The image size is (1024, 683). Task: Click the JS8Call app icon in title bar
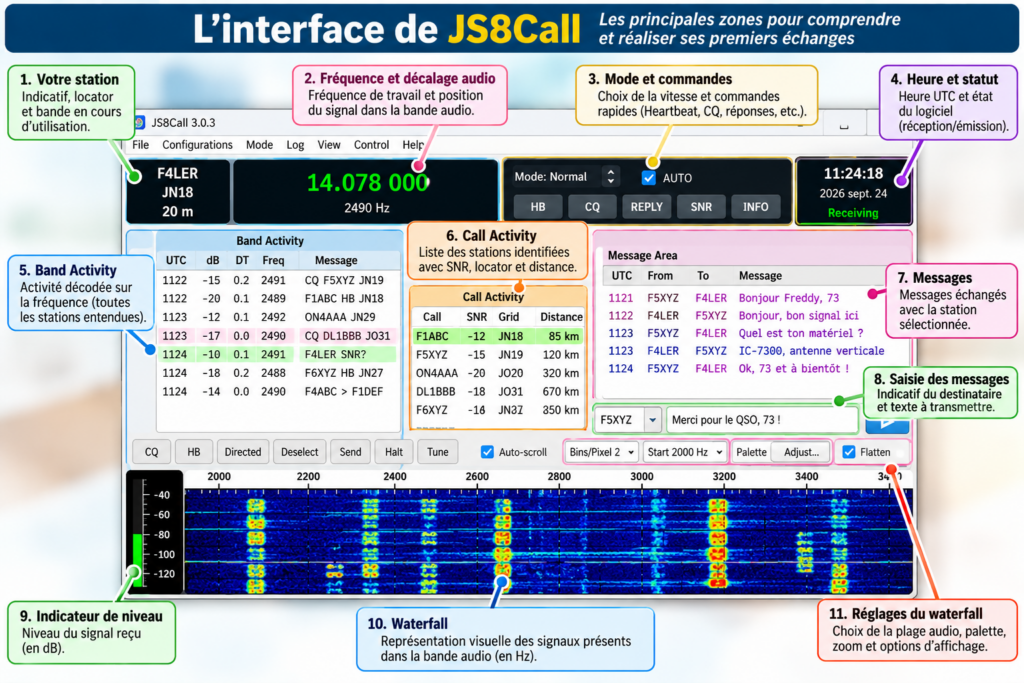(x=139, y=122)
